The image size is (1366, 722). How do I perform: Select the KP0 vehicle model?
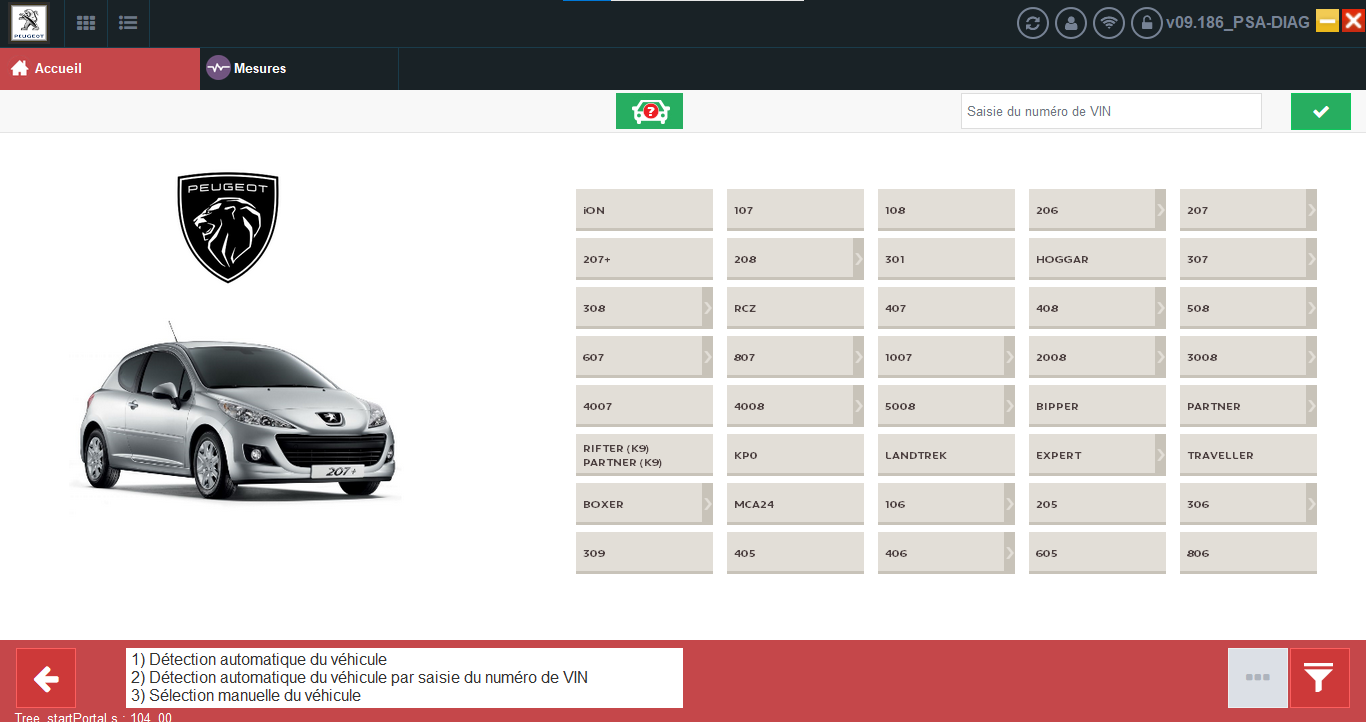(x=795, y=455)
